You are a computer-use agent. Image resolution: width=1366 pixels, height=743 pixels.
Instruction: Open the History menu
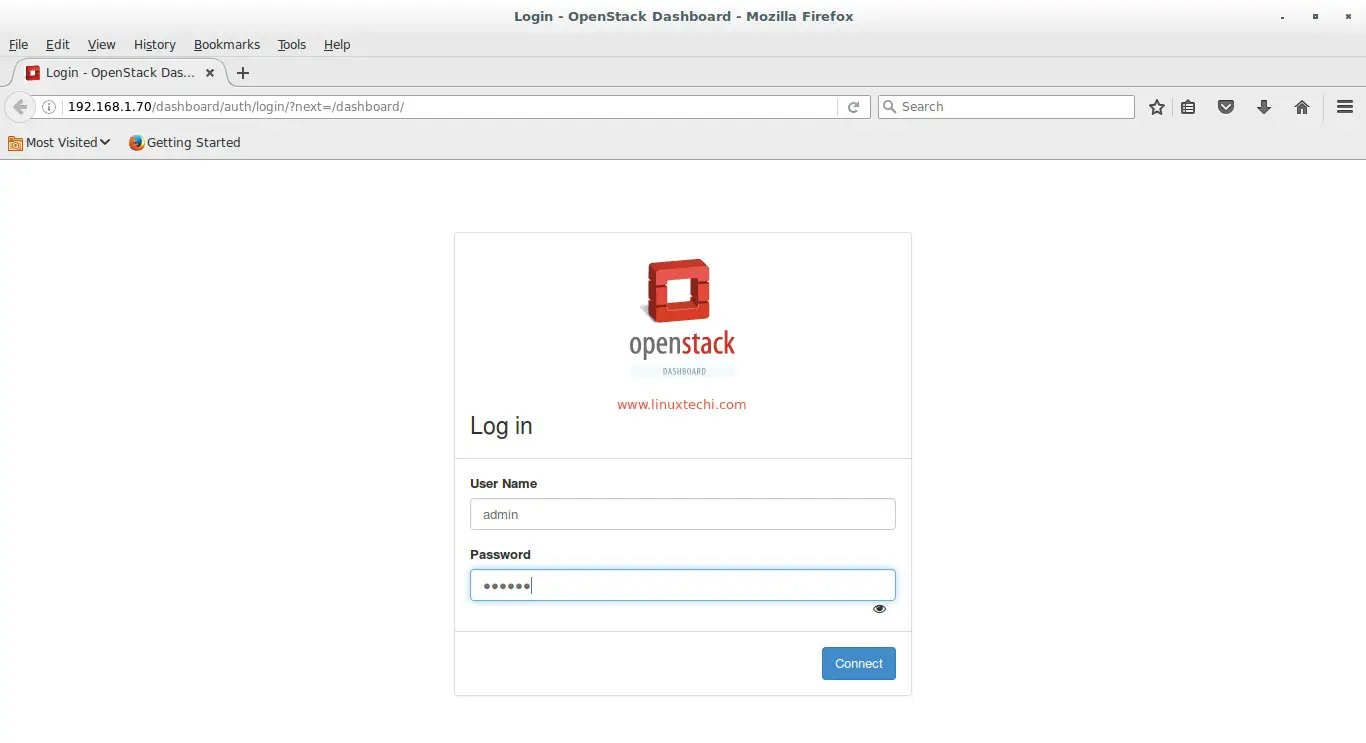tap(154, 45)
